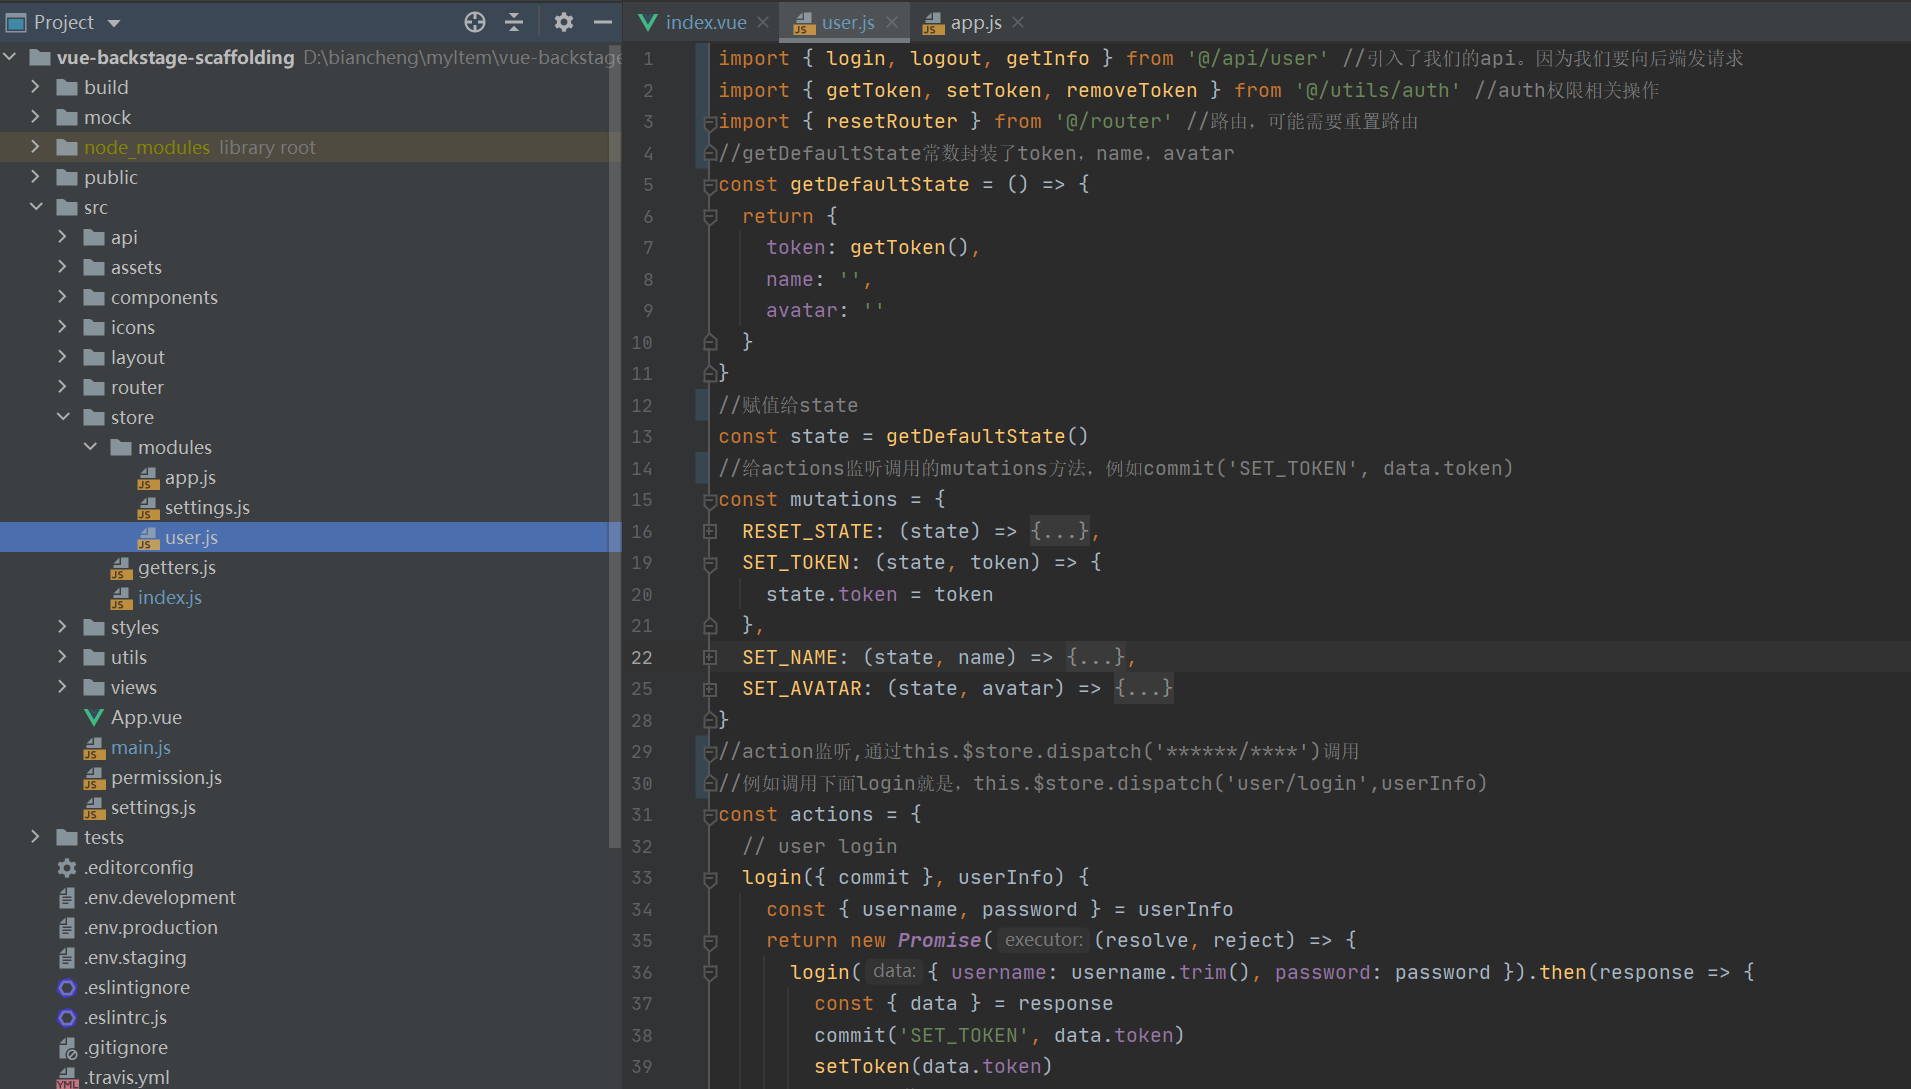The height and width of the screenshot is (1089, 1911).
Task: Open Project panel settings gear
Action: pos(564,22)
